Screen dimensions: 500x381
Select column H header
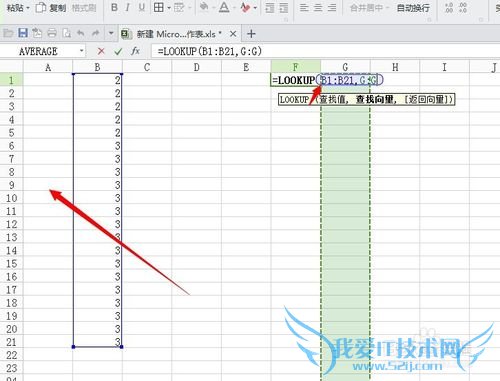click(395, 67)
